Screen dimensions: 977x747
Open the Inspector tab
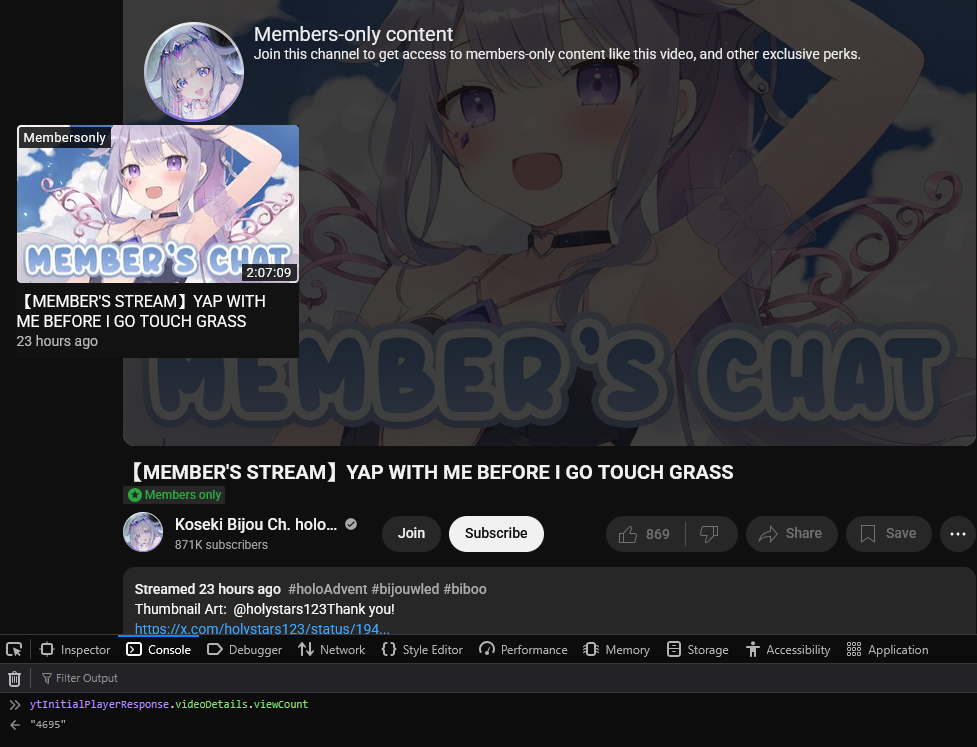click(x=75, y=650)
